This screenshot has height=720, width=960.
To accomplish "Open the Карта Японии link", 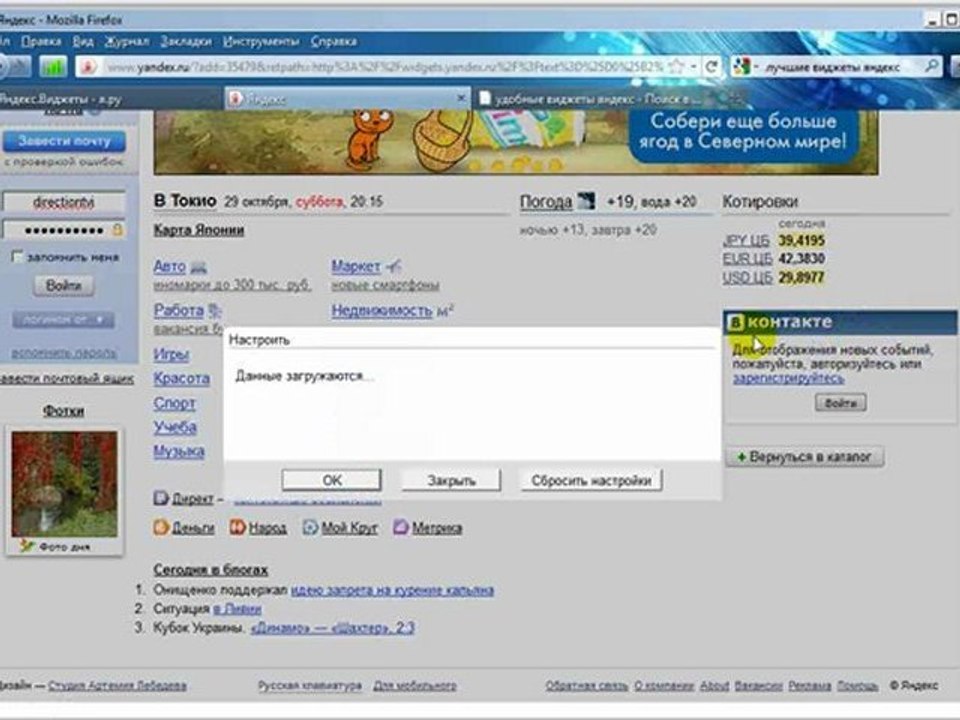I will (199, 230).
